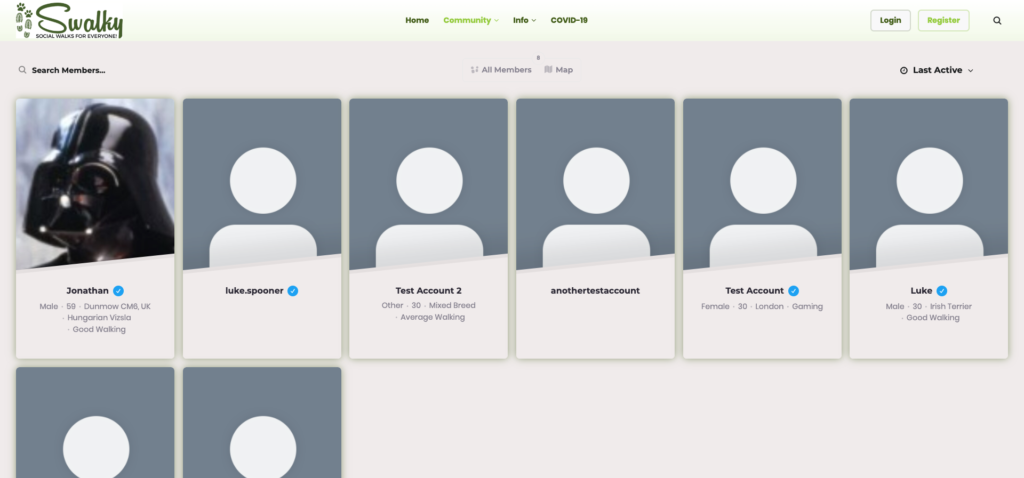1024x478 pixels.
Task: Click 'Irish Terrier' on Luke's card
Action: point(951,306)
